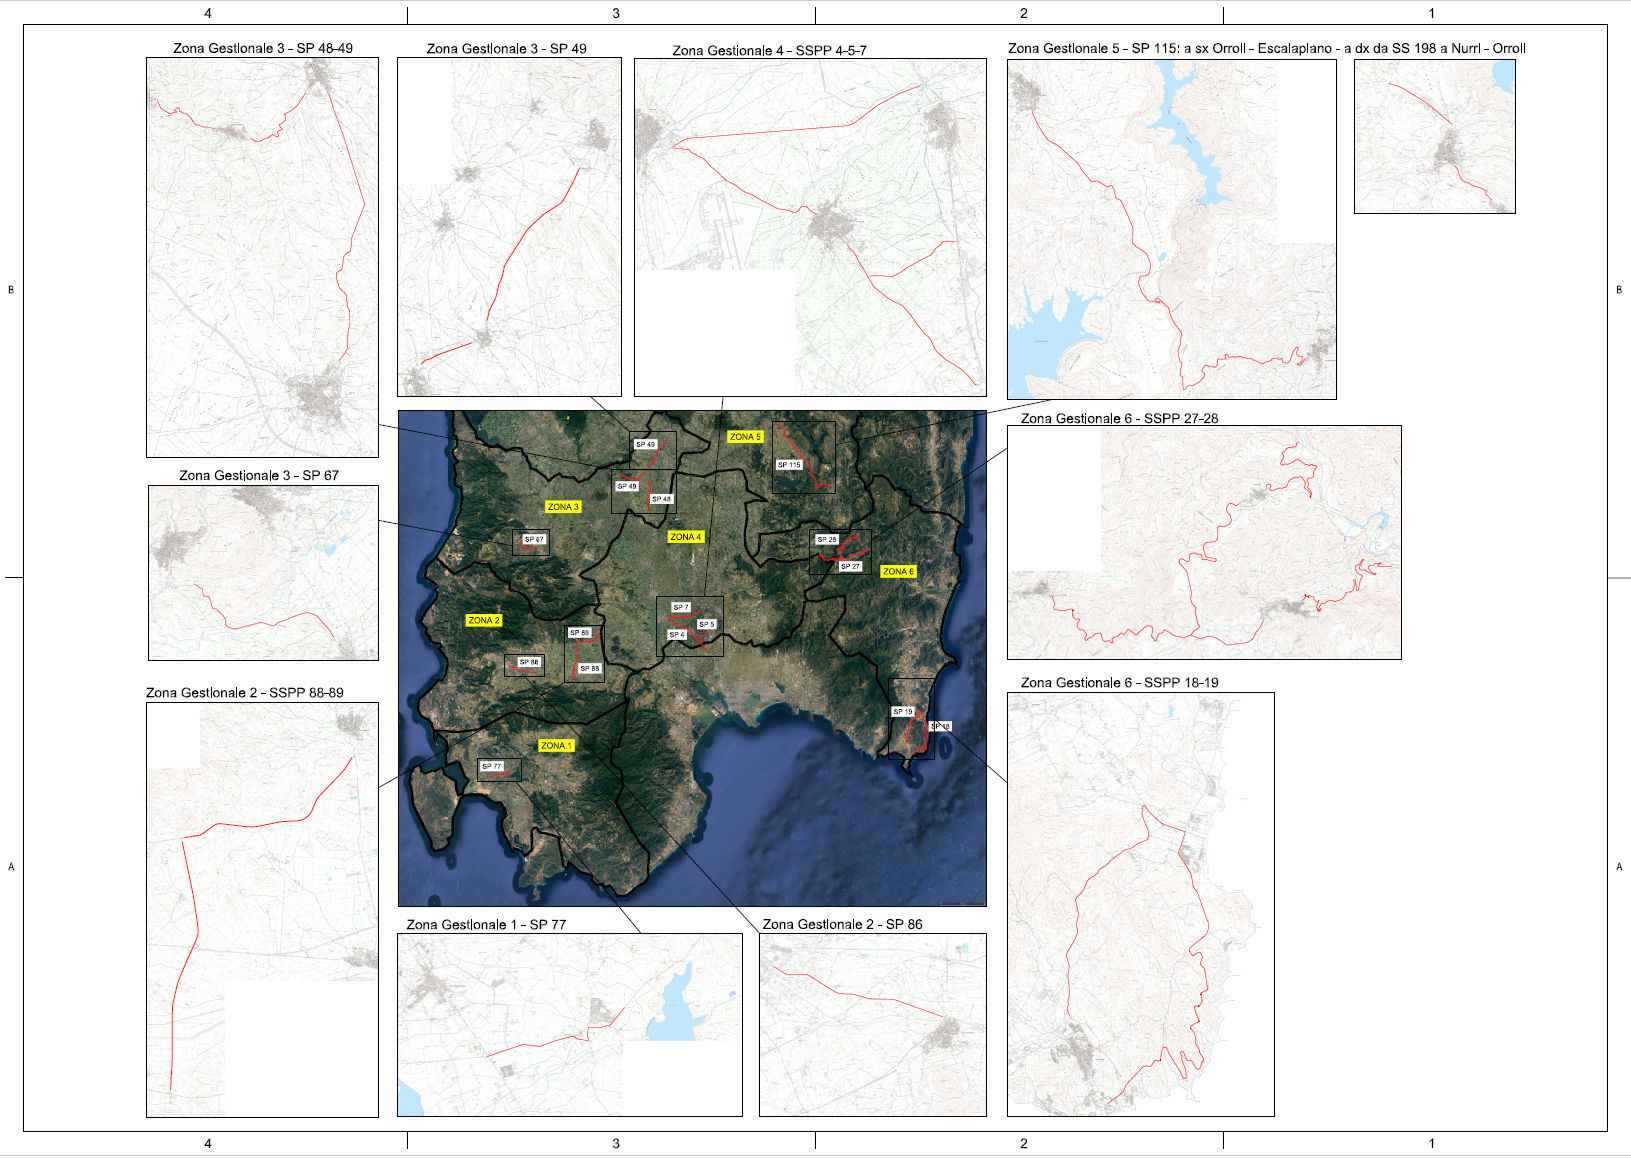Open the Zona Gestionale 6 - SSPP 27-28 inset map
This screenshot has height=1158, width=1631.
(1204, 542)
